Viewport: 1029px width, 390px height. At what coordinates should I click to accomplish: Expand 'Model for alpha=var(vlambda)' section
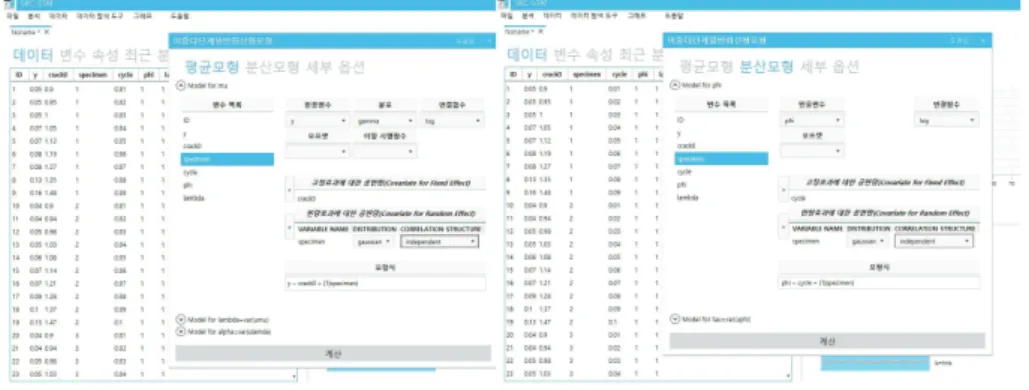(x=181, y=331)
